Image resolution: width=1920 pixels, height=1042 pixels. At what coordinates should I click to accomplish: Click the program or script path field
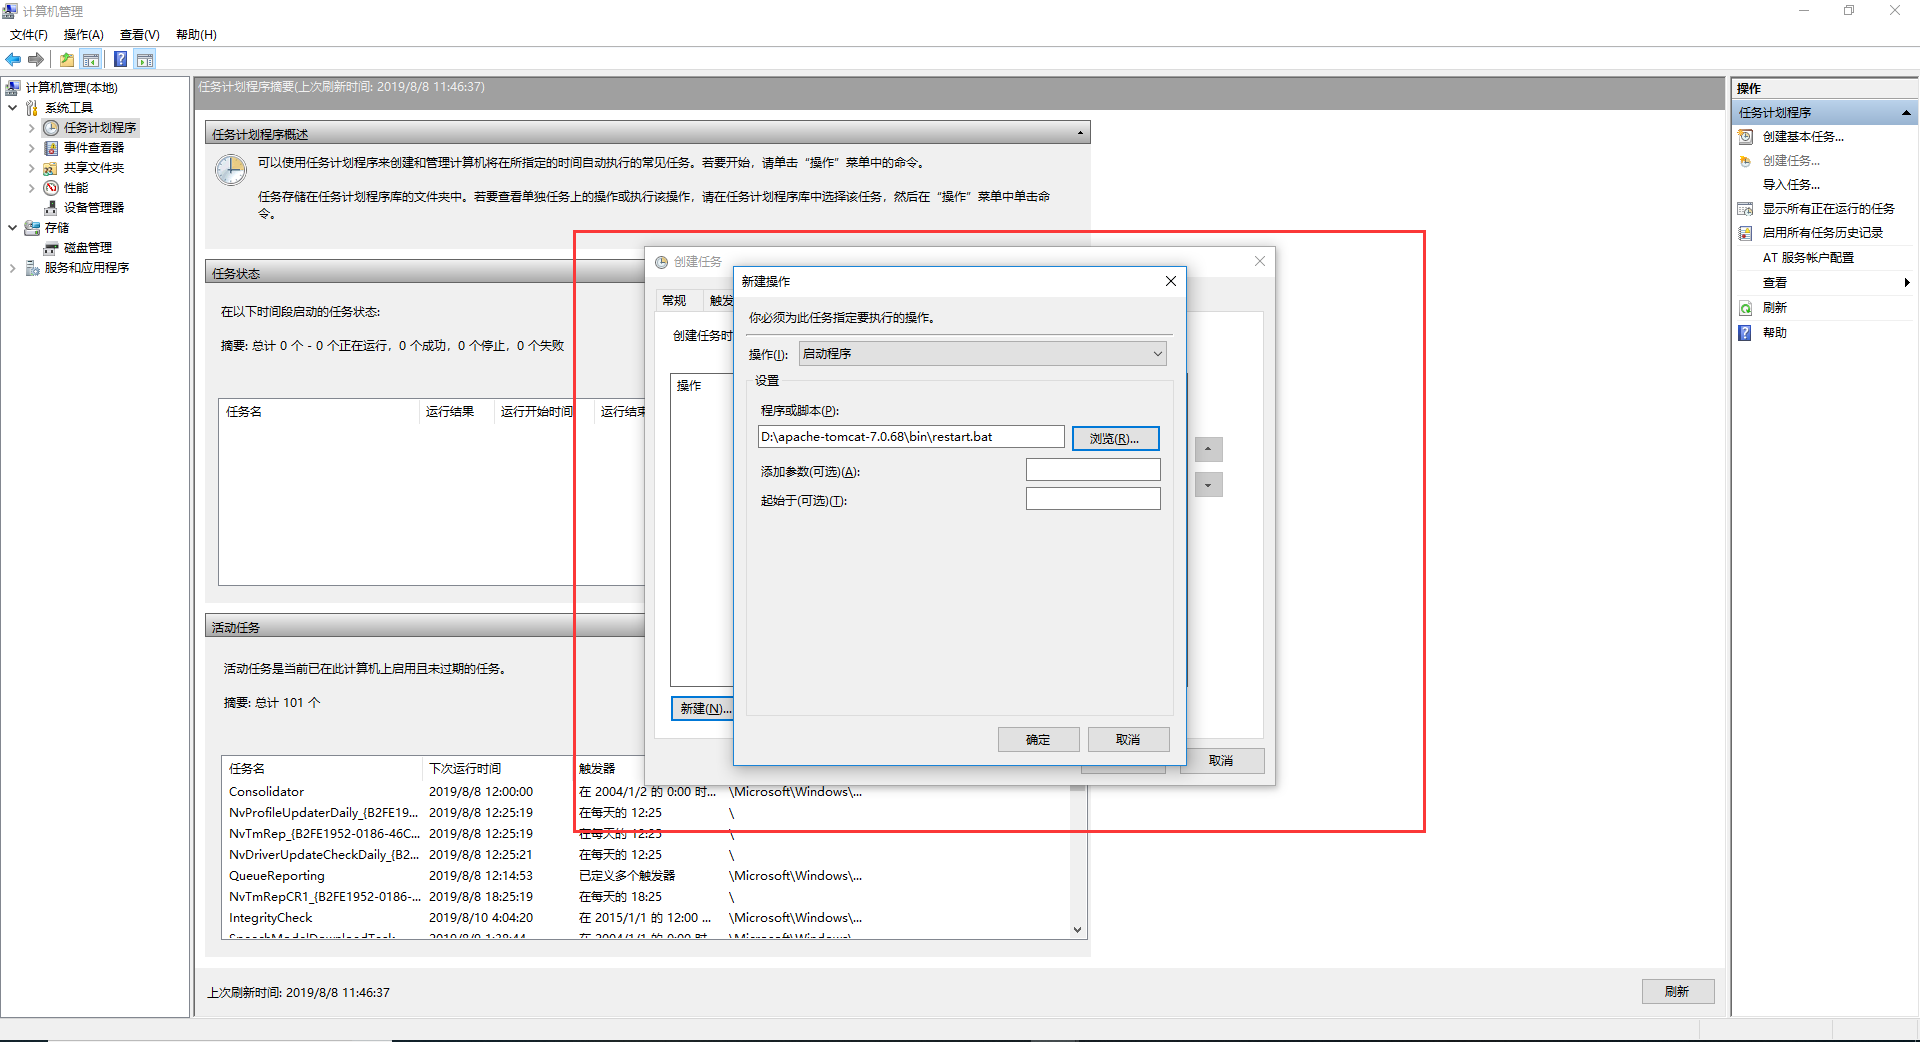click(x=911, y=437)
